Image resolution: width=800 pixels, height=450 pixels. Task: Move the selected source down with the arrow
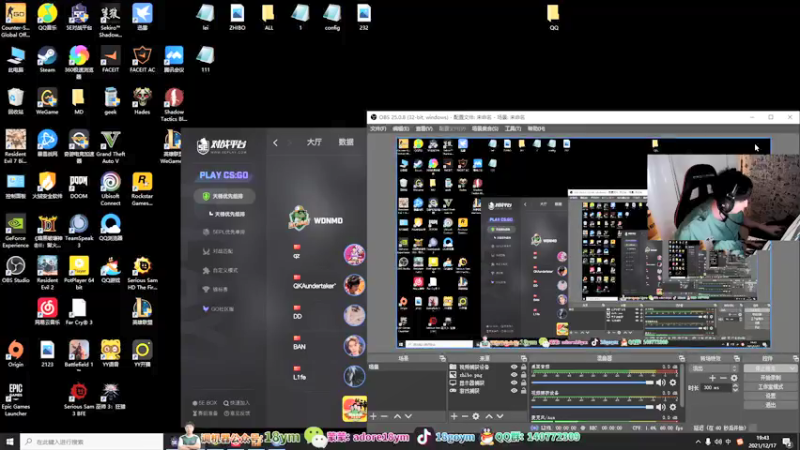click(x=500, y=416)
